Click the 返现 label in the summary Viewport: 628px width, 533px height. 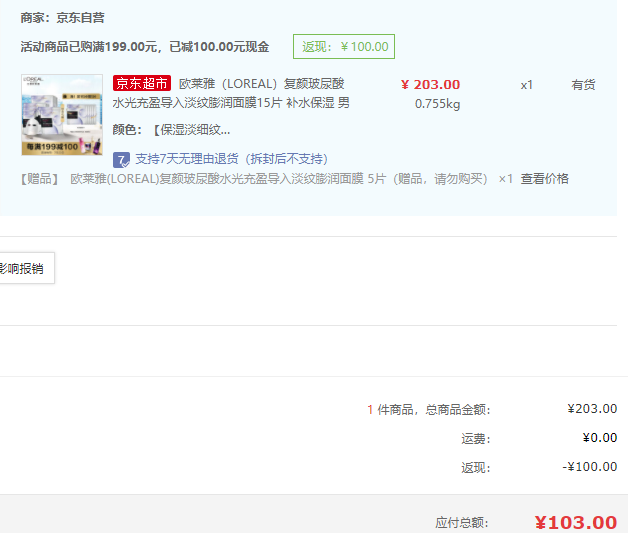(476, 467)
